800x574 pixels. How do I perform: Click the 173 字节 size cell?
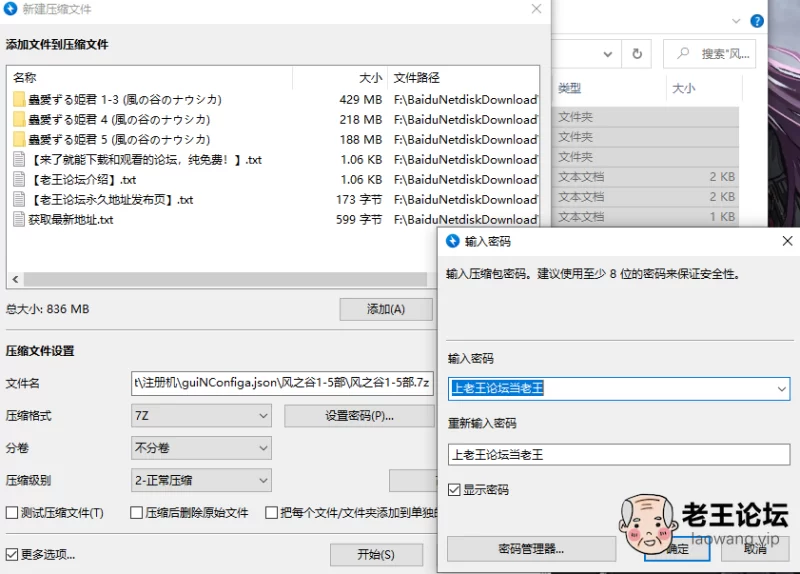359,199
